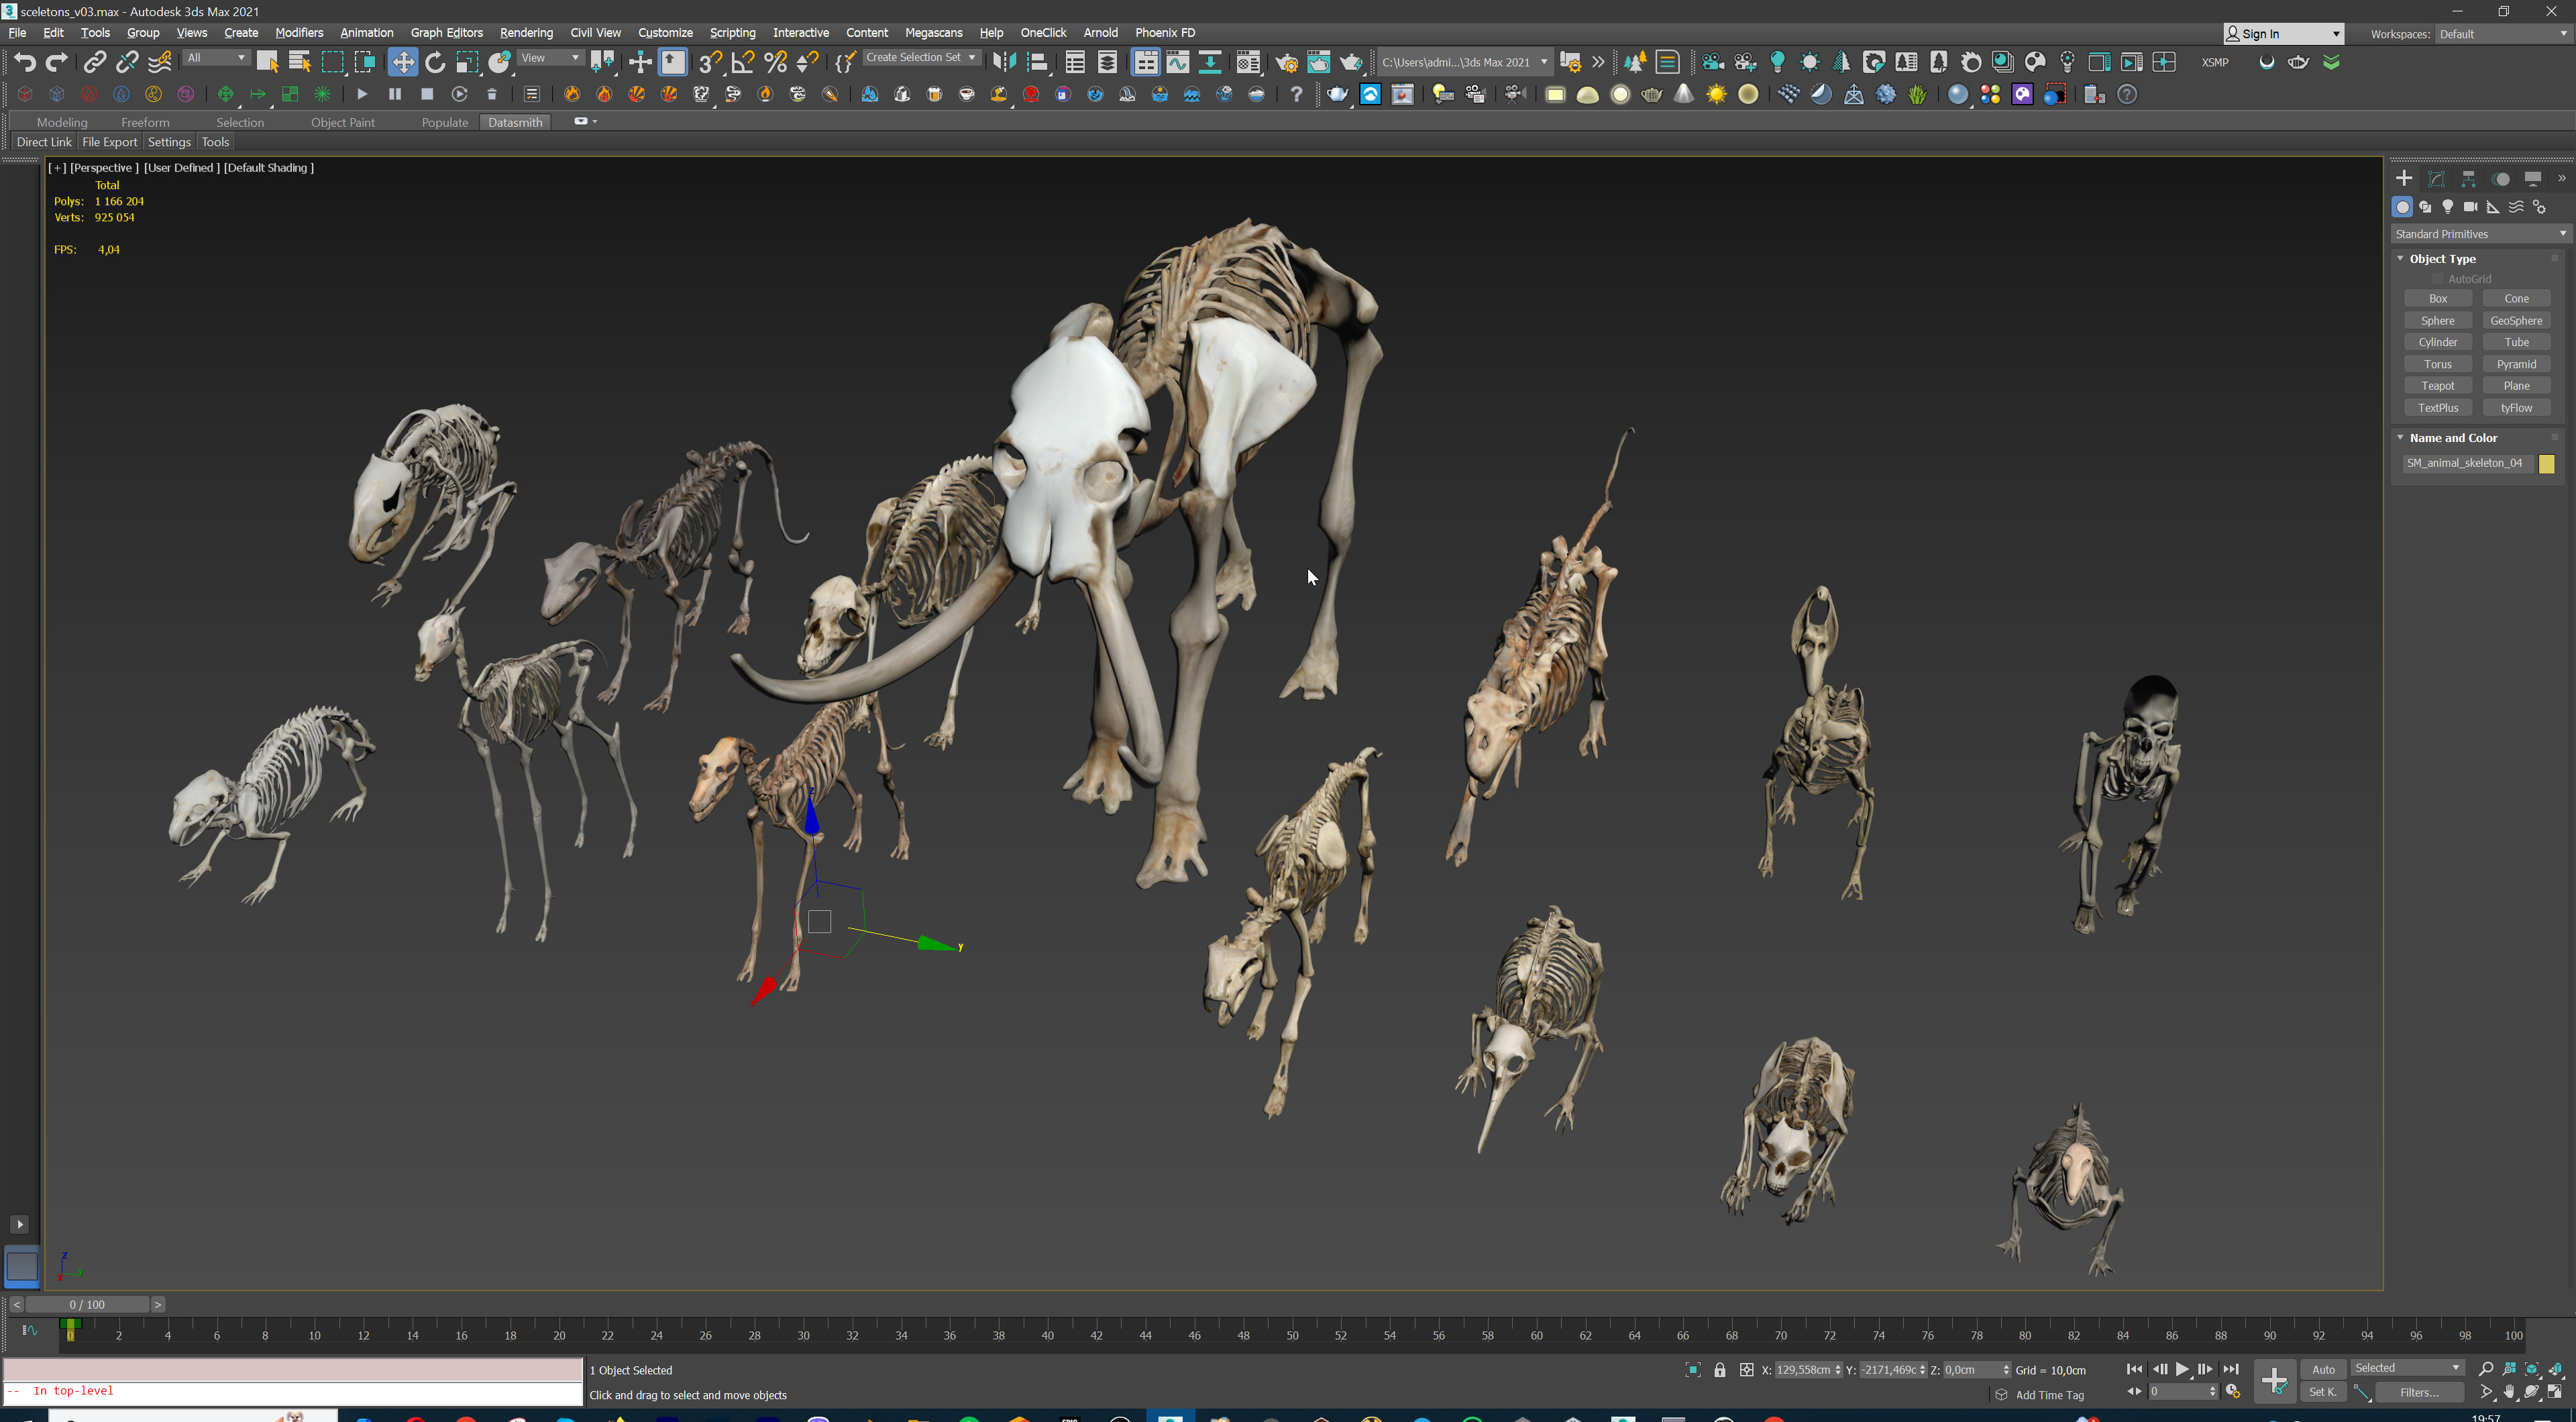Open the Megascans menu

pyautogui.click(x=933, y=33)
